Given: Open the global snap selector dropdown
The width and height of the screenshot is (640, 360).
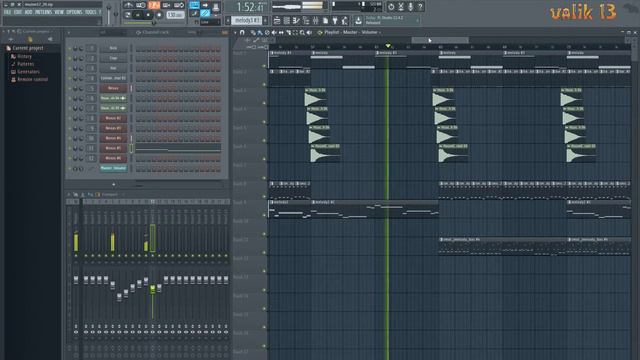Looking at the screenshot, I should (210, 22).
